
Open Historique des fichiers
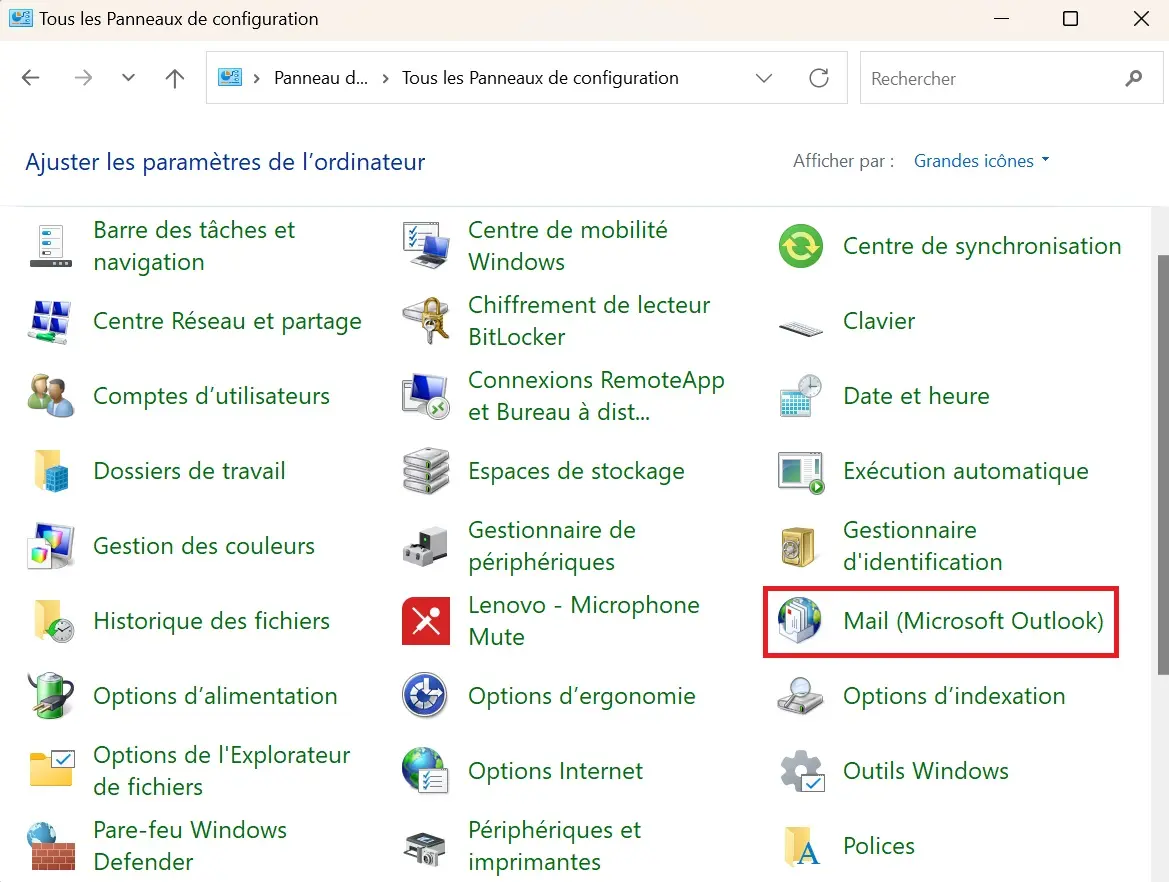(x=211, y=621)
